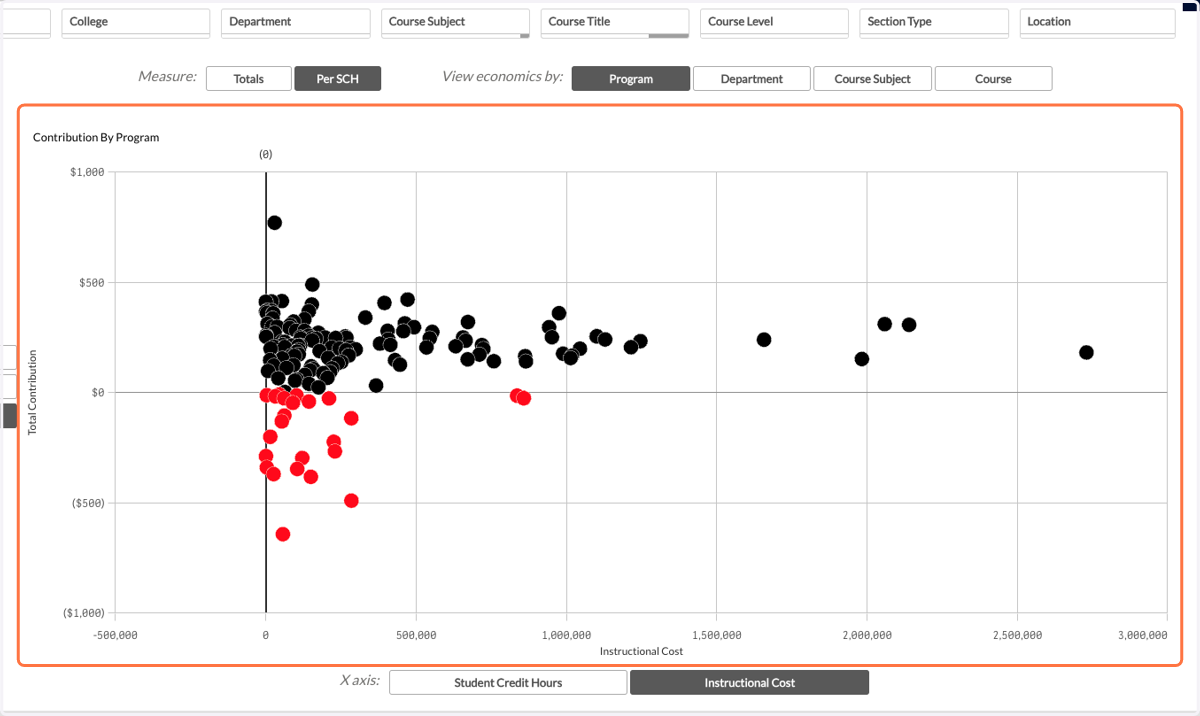Open the Department filter dropdown
This screenshot has height=716, width=1200.
pos(296,22)
